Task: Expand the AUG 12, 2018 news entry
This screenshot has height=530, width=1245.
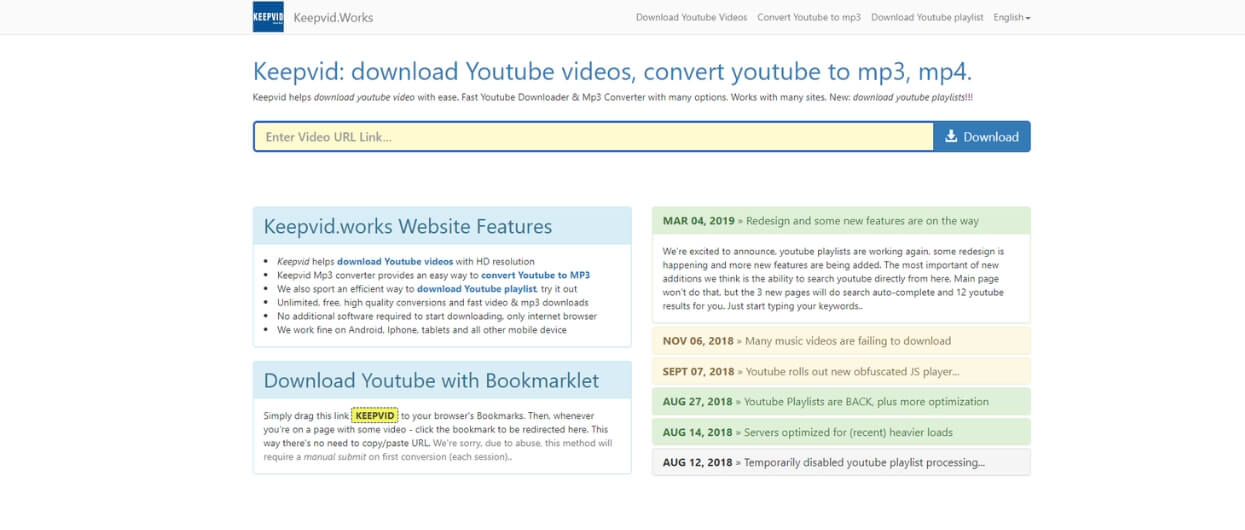Action: tap(841, 463)
